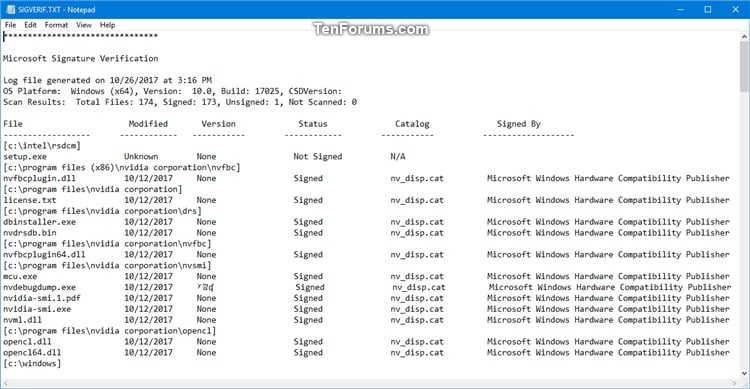The height and width of the screenshot is (389, 750).
Task: Click the horizontal scrollbar right arrow
Action: click(734, 383)
